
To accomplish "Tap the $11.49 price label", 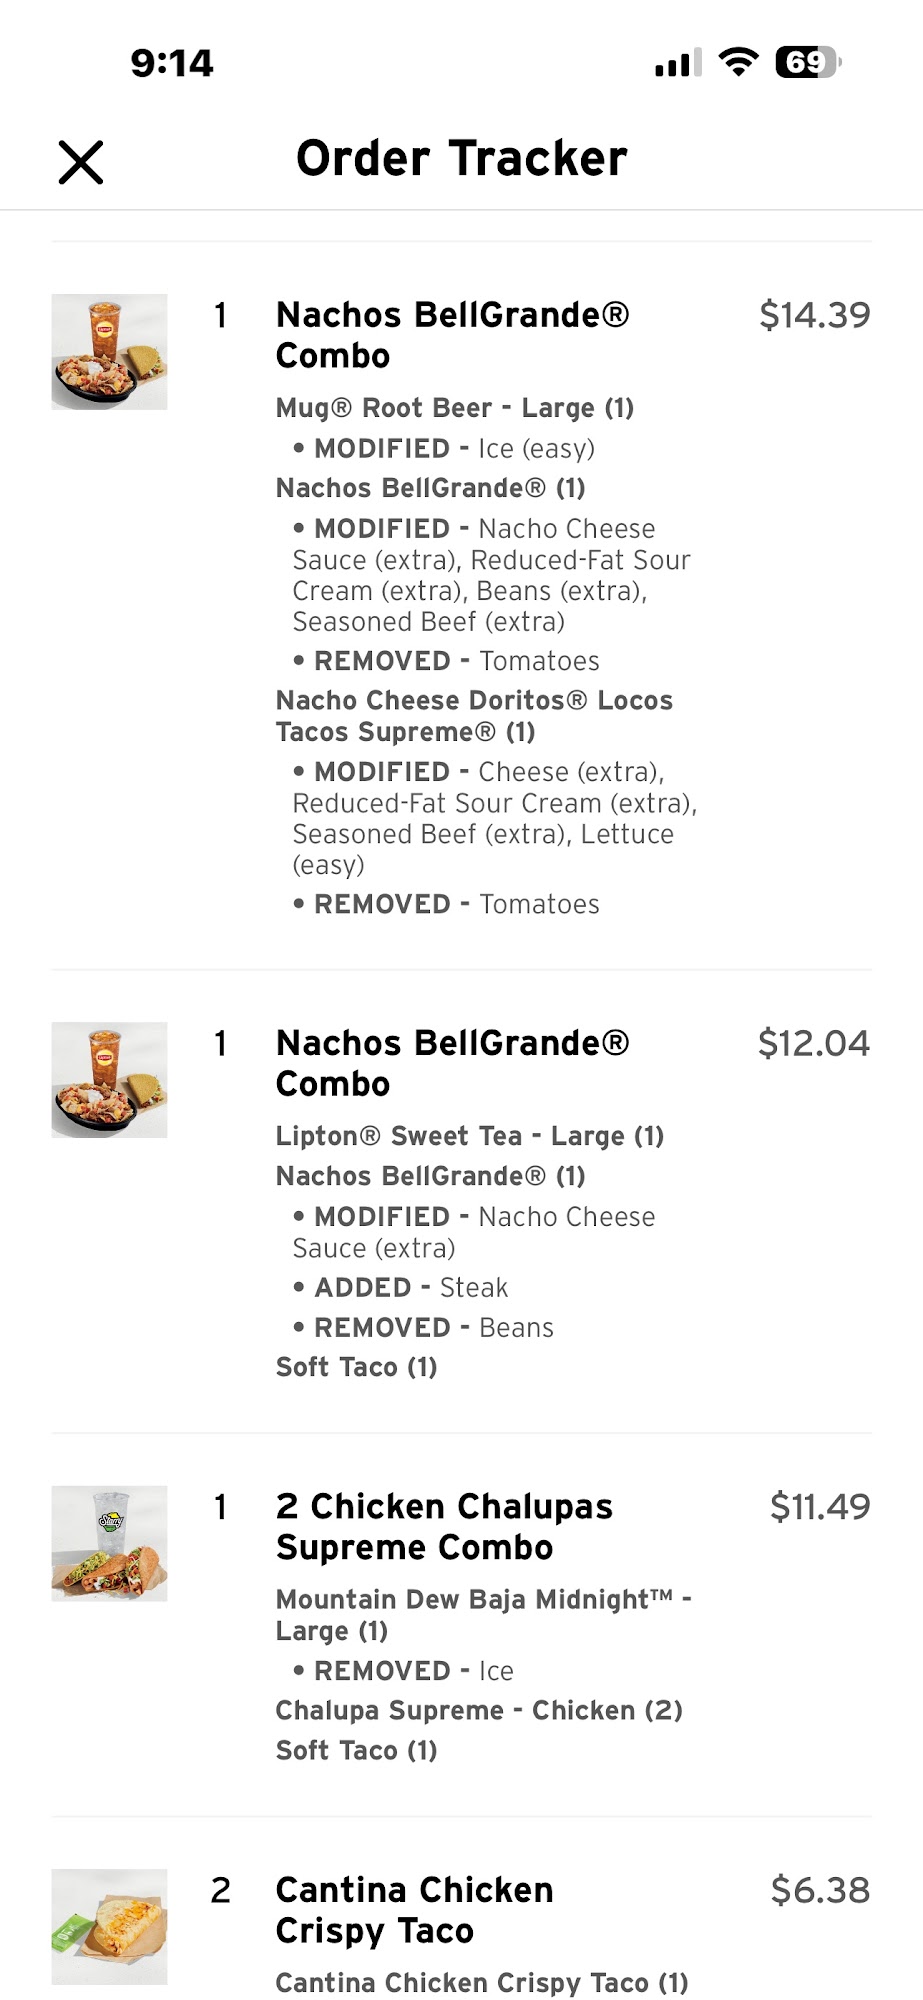I will point(820,1507).
